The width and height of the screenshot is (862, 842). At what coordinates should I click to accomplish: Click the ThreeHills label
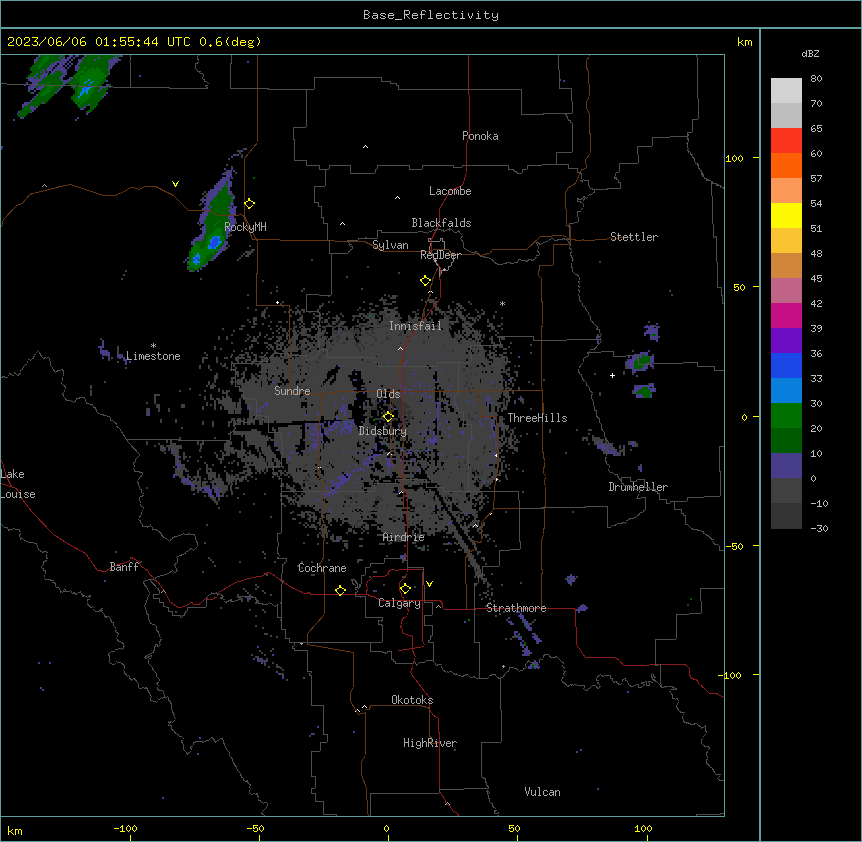(537, 418)
